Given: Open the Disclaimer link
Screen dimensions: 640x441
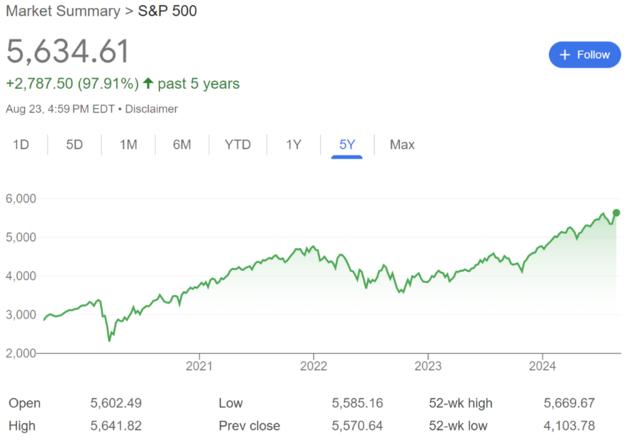Looking at the screenshot, I should click(151, 109).
